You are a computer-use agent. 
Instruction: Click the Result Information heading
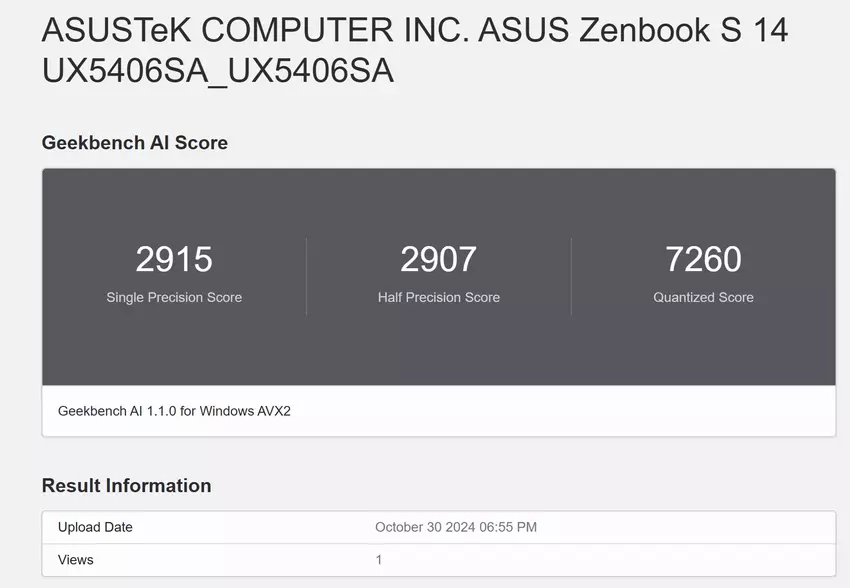click(126, 486)
